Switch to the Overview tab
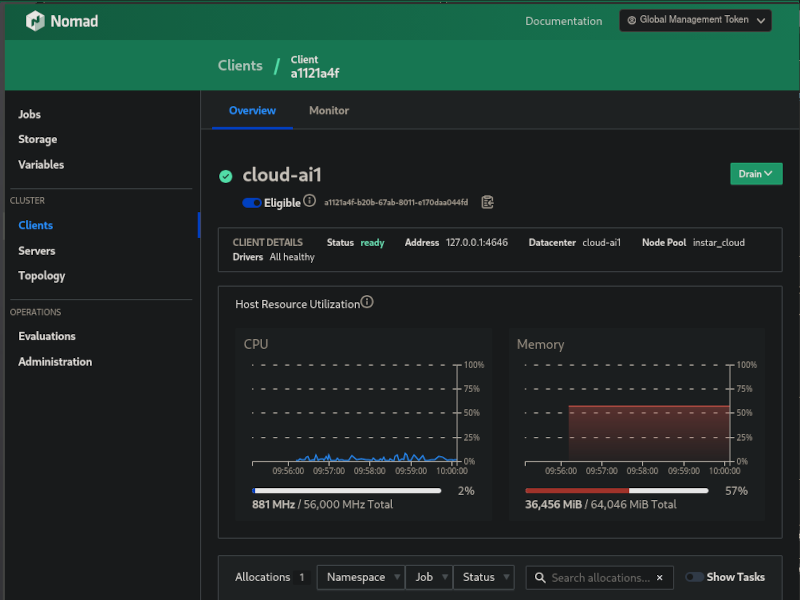Screen dimensions: 800x600 pyautogui.click(x=252, y=111)
